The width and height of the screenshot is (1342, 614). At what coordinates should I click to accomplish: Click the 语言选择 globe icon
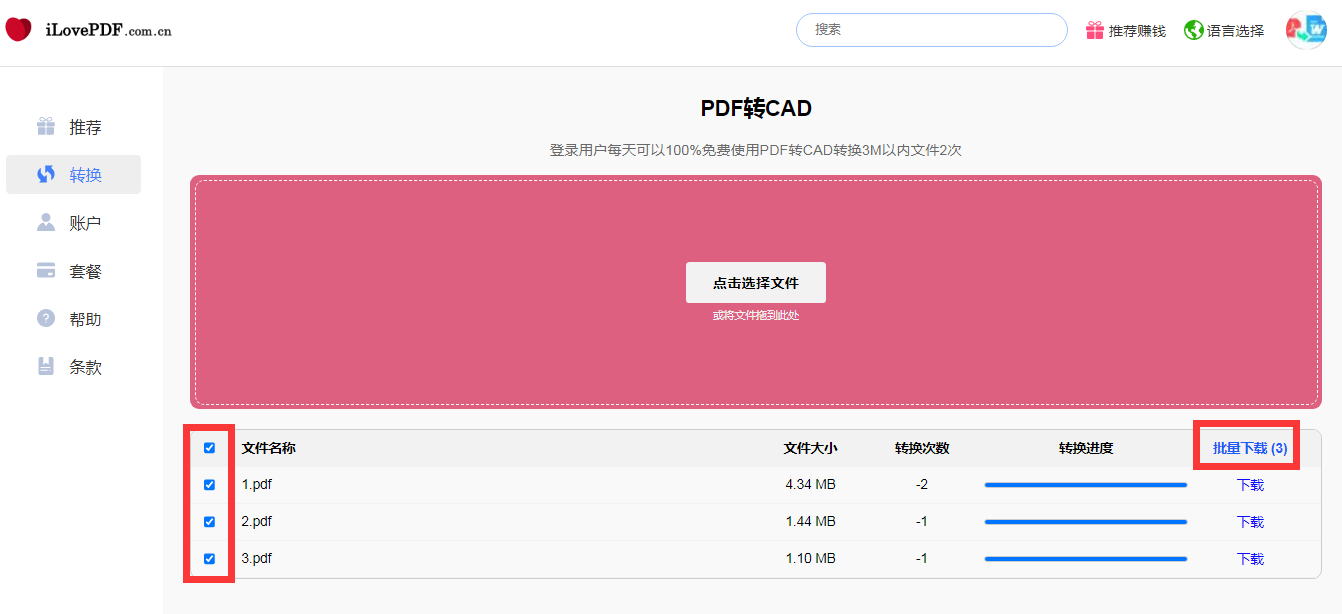coord(1193,30)
